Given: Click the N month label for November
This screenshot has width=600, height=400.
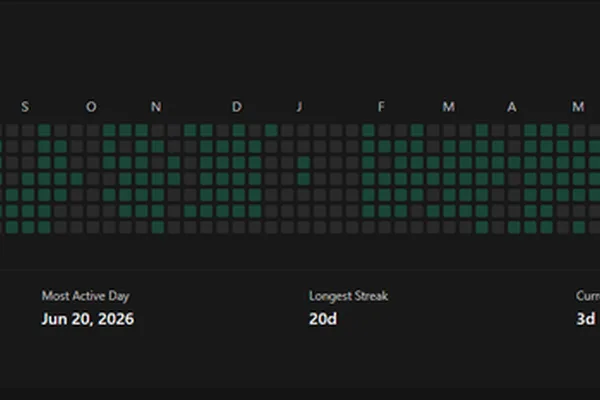Looking at the screenshot, I should (x=156, y=106).
